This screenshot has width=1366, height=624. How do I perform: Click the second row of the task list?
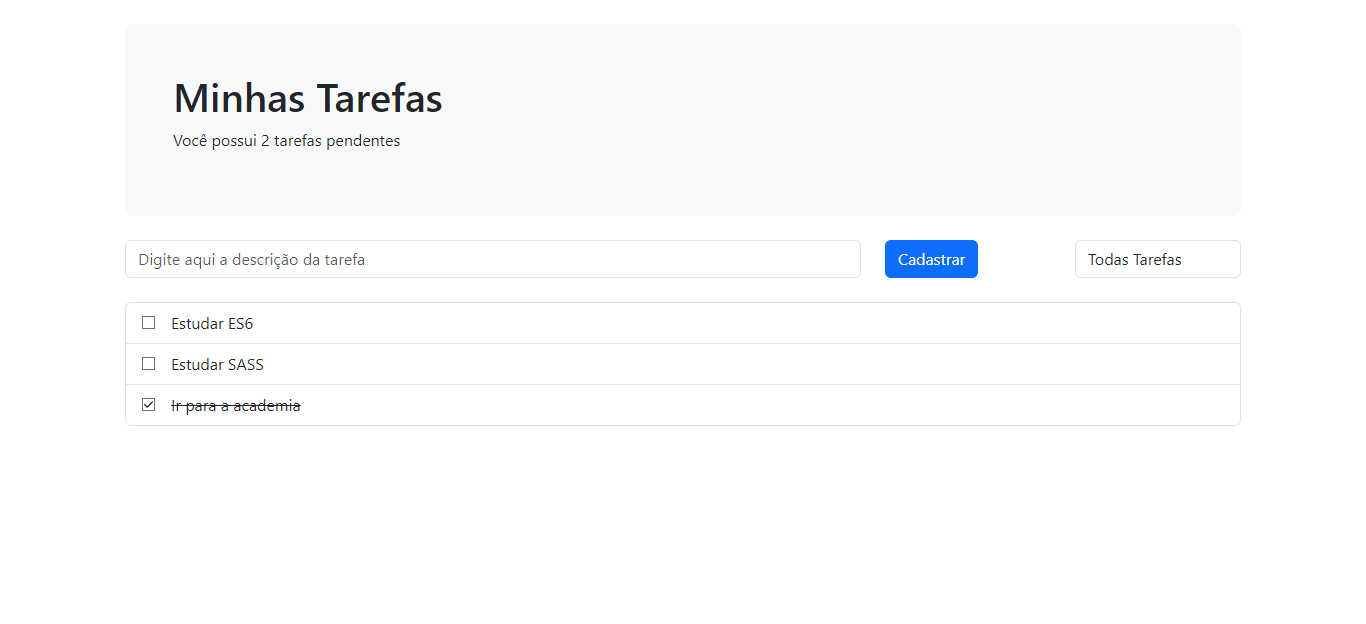coord(682,363)
